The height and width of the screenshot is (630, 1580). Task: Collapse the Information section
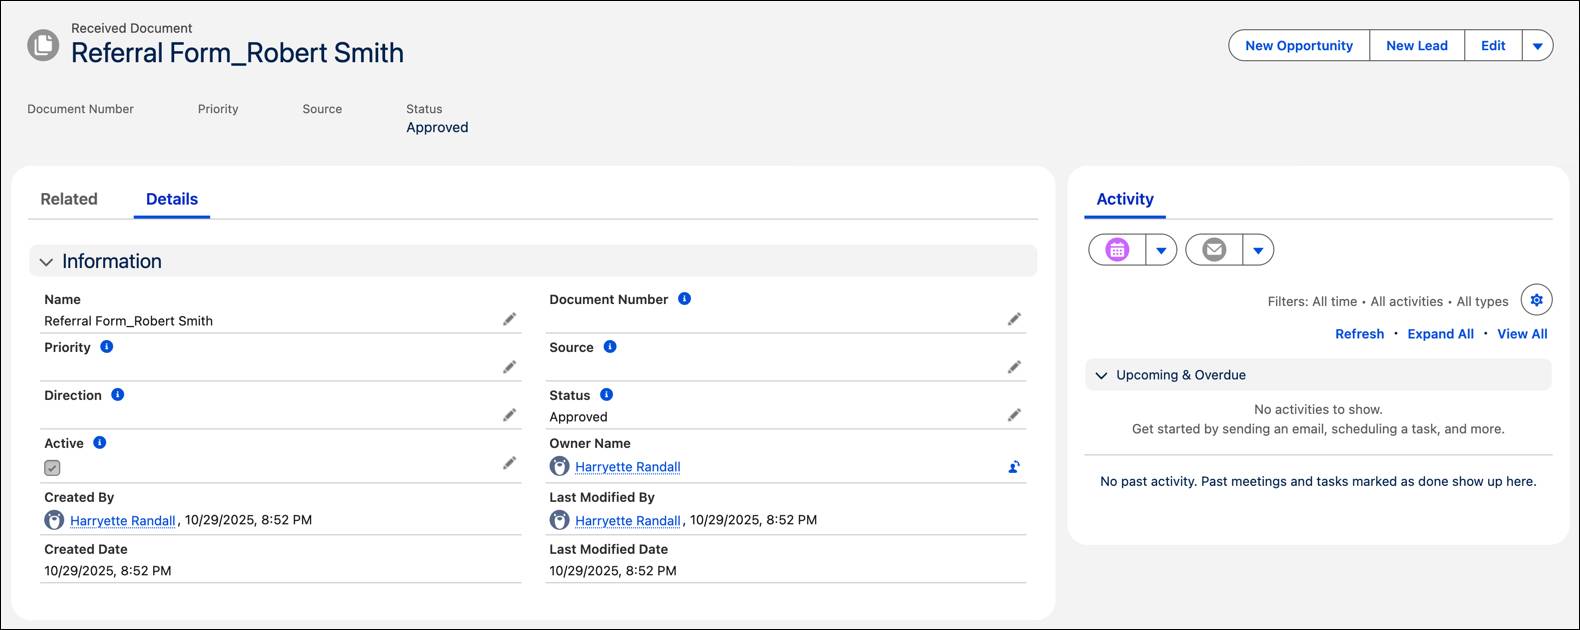[46, 262]
